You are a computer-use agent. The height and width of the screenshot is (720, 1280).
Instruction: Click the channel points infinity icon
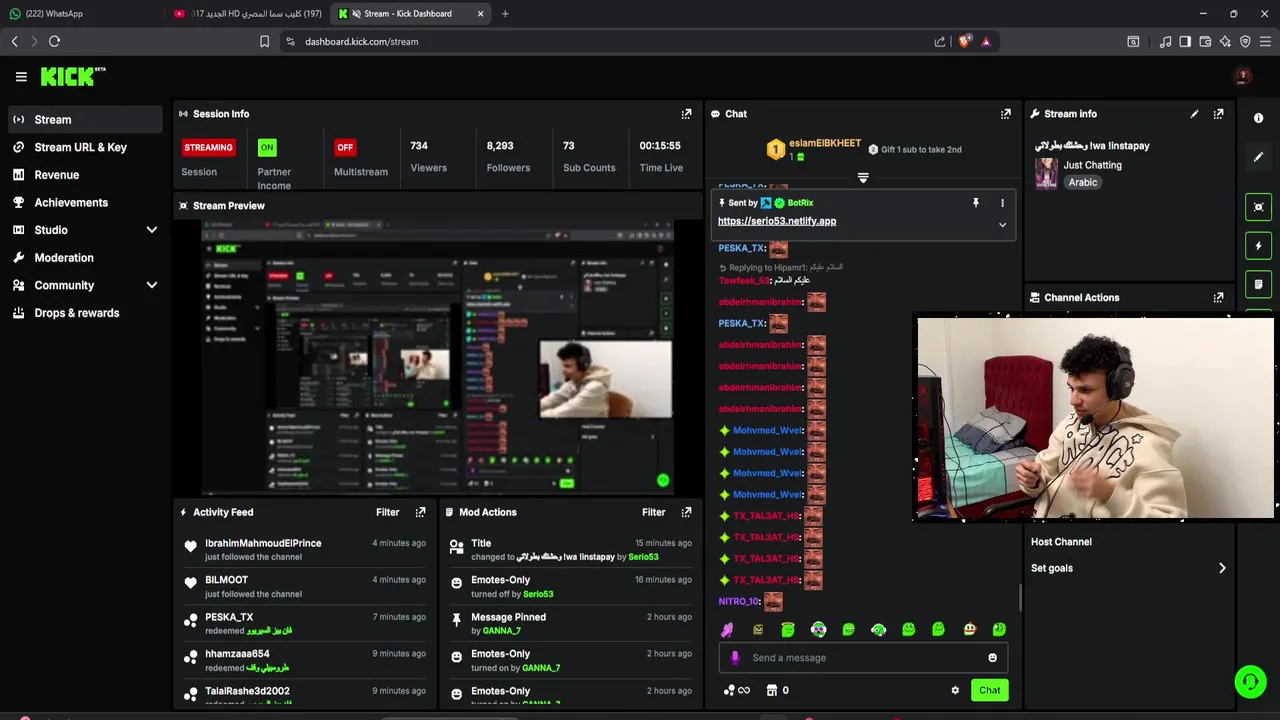[x=736, y=690]
